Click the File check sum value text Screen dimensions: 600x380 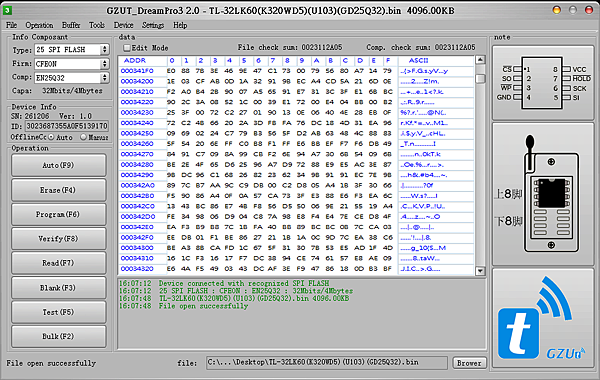(321, 47)
